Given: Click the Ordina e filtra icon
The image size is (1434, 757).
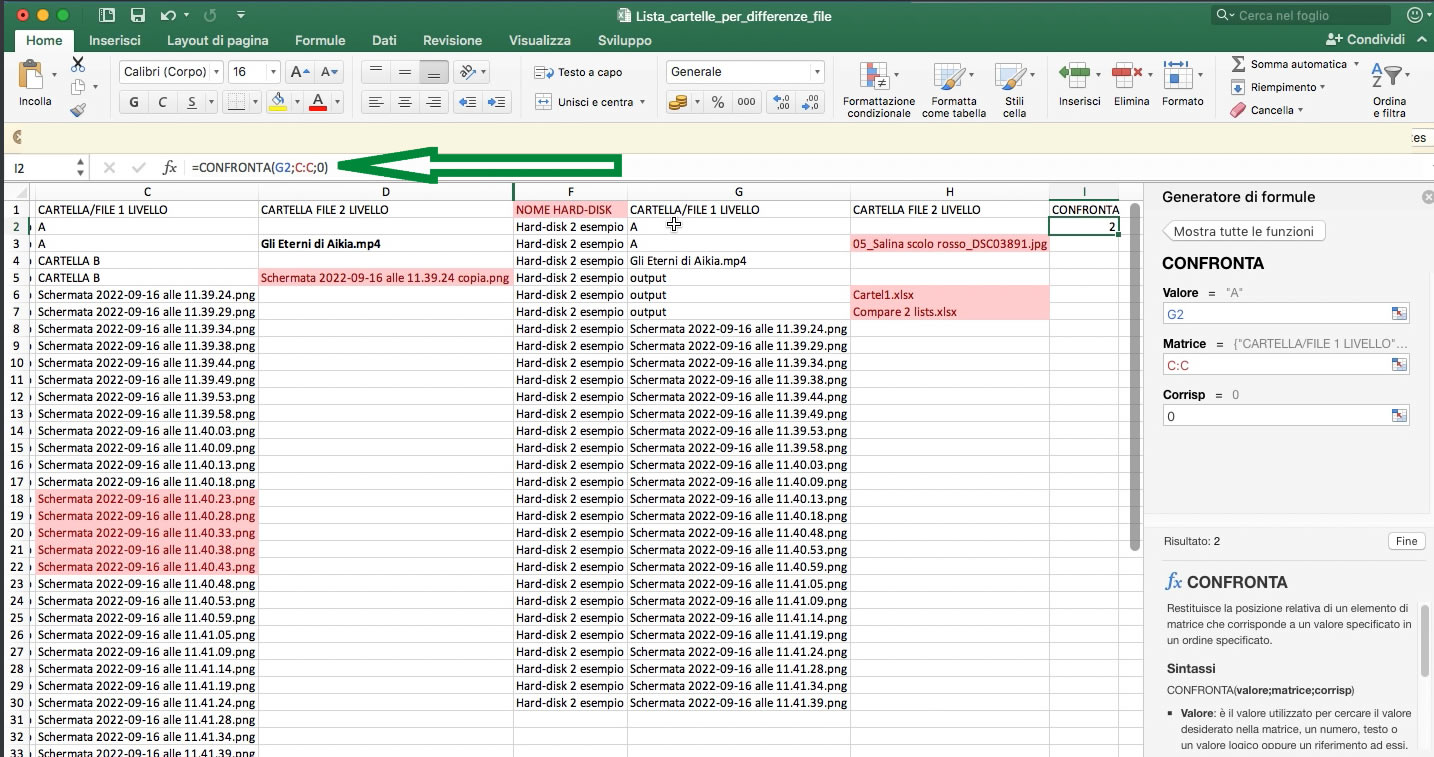Looking at the screenshot, I should pyautogui.click(x=1389, y=76).
